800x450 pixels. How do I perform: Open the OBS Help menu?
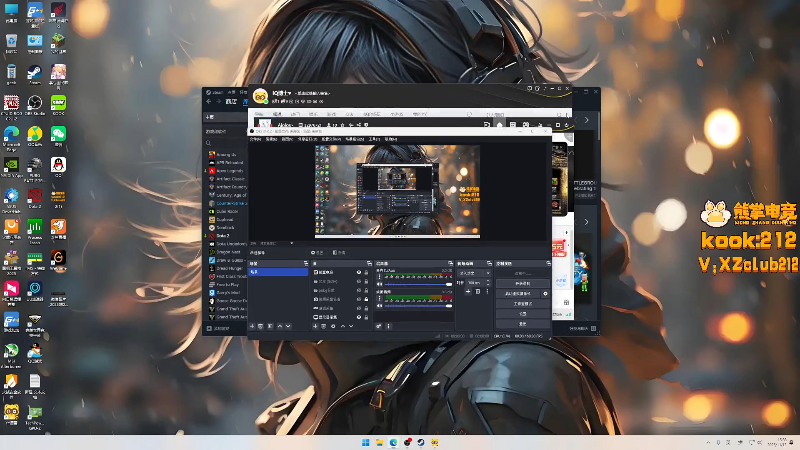tap(391, 139)
